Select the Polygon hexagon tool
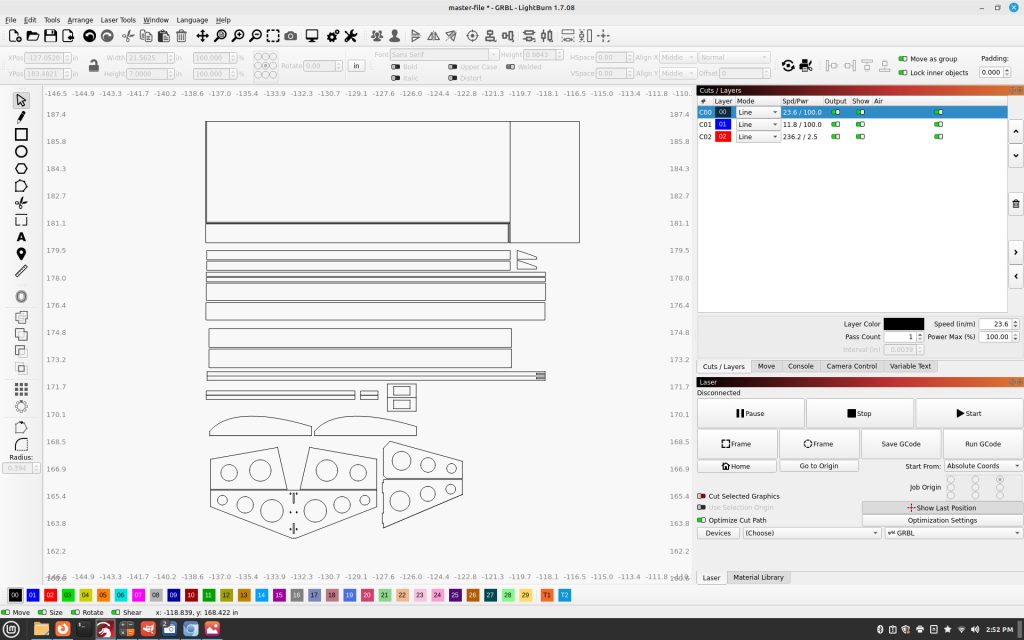 pos(21,168)
